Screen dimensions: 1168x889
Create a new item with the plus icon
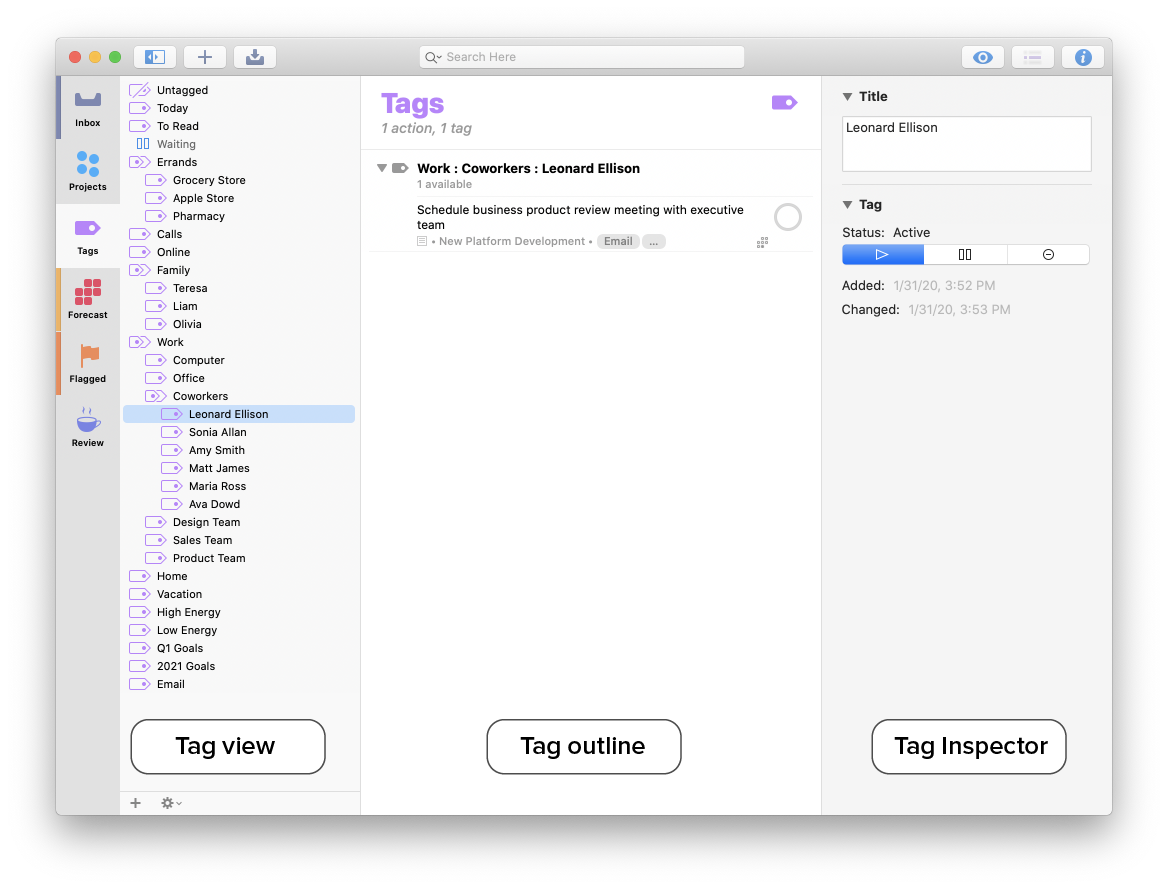click(205, 57)
